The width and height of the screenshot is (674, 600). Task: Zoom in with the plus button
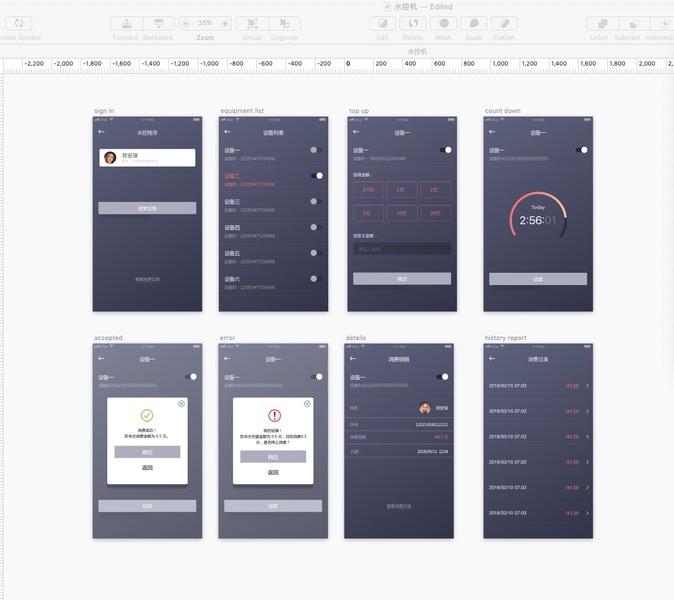coord(225,23)
